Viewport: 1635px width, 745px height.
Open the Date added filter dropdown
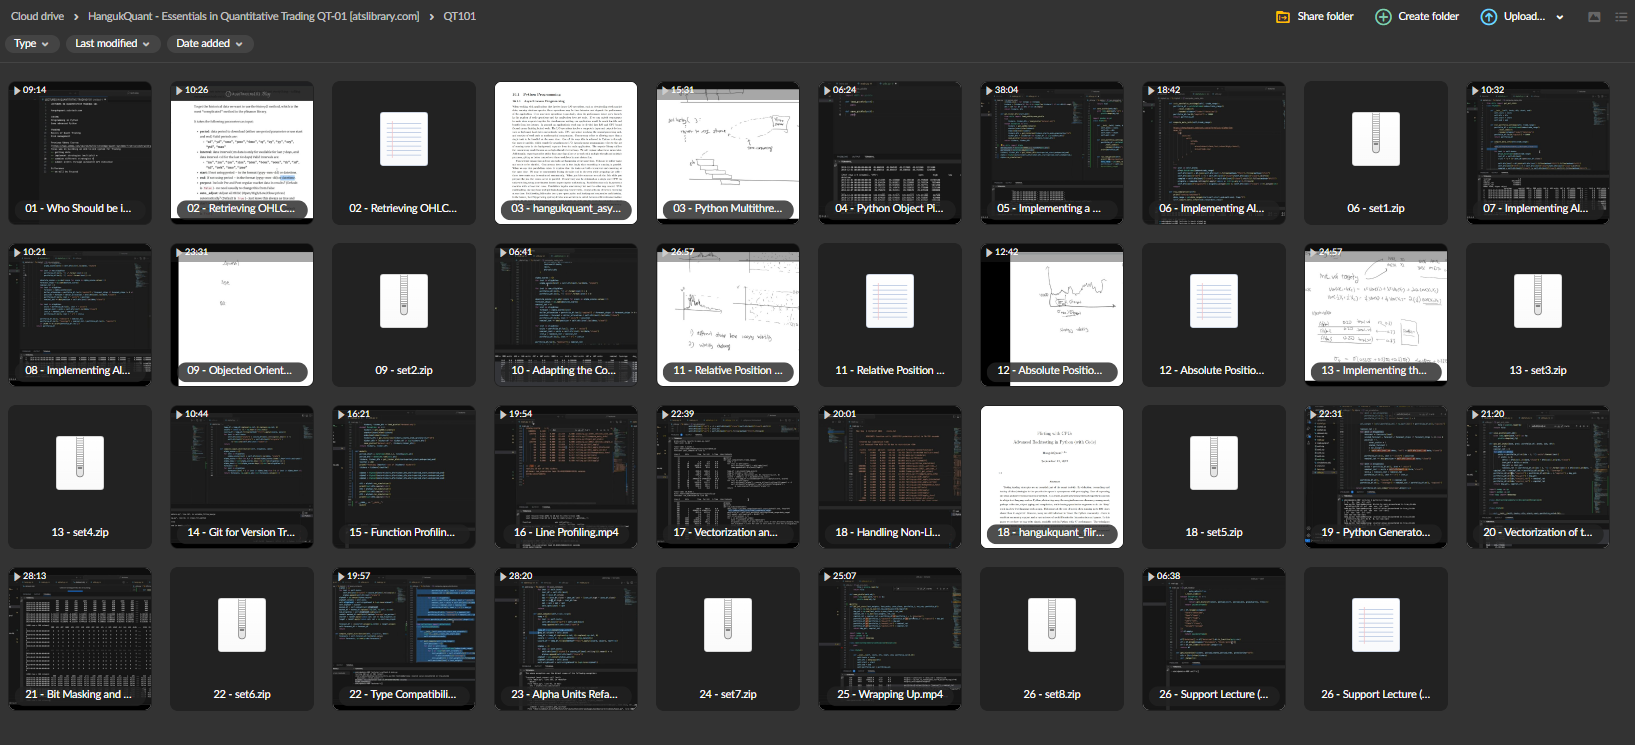pos(209,44)
